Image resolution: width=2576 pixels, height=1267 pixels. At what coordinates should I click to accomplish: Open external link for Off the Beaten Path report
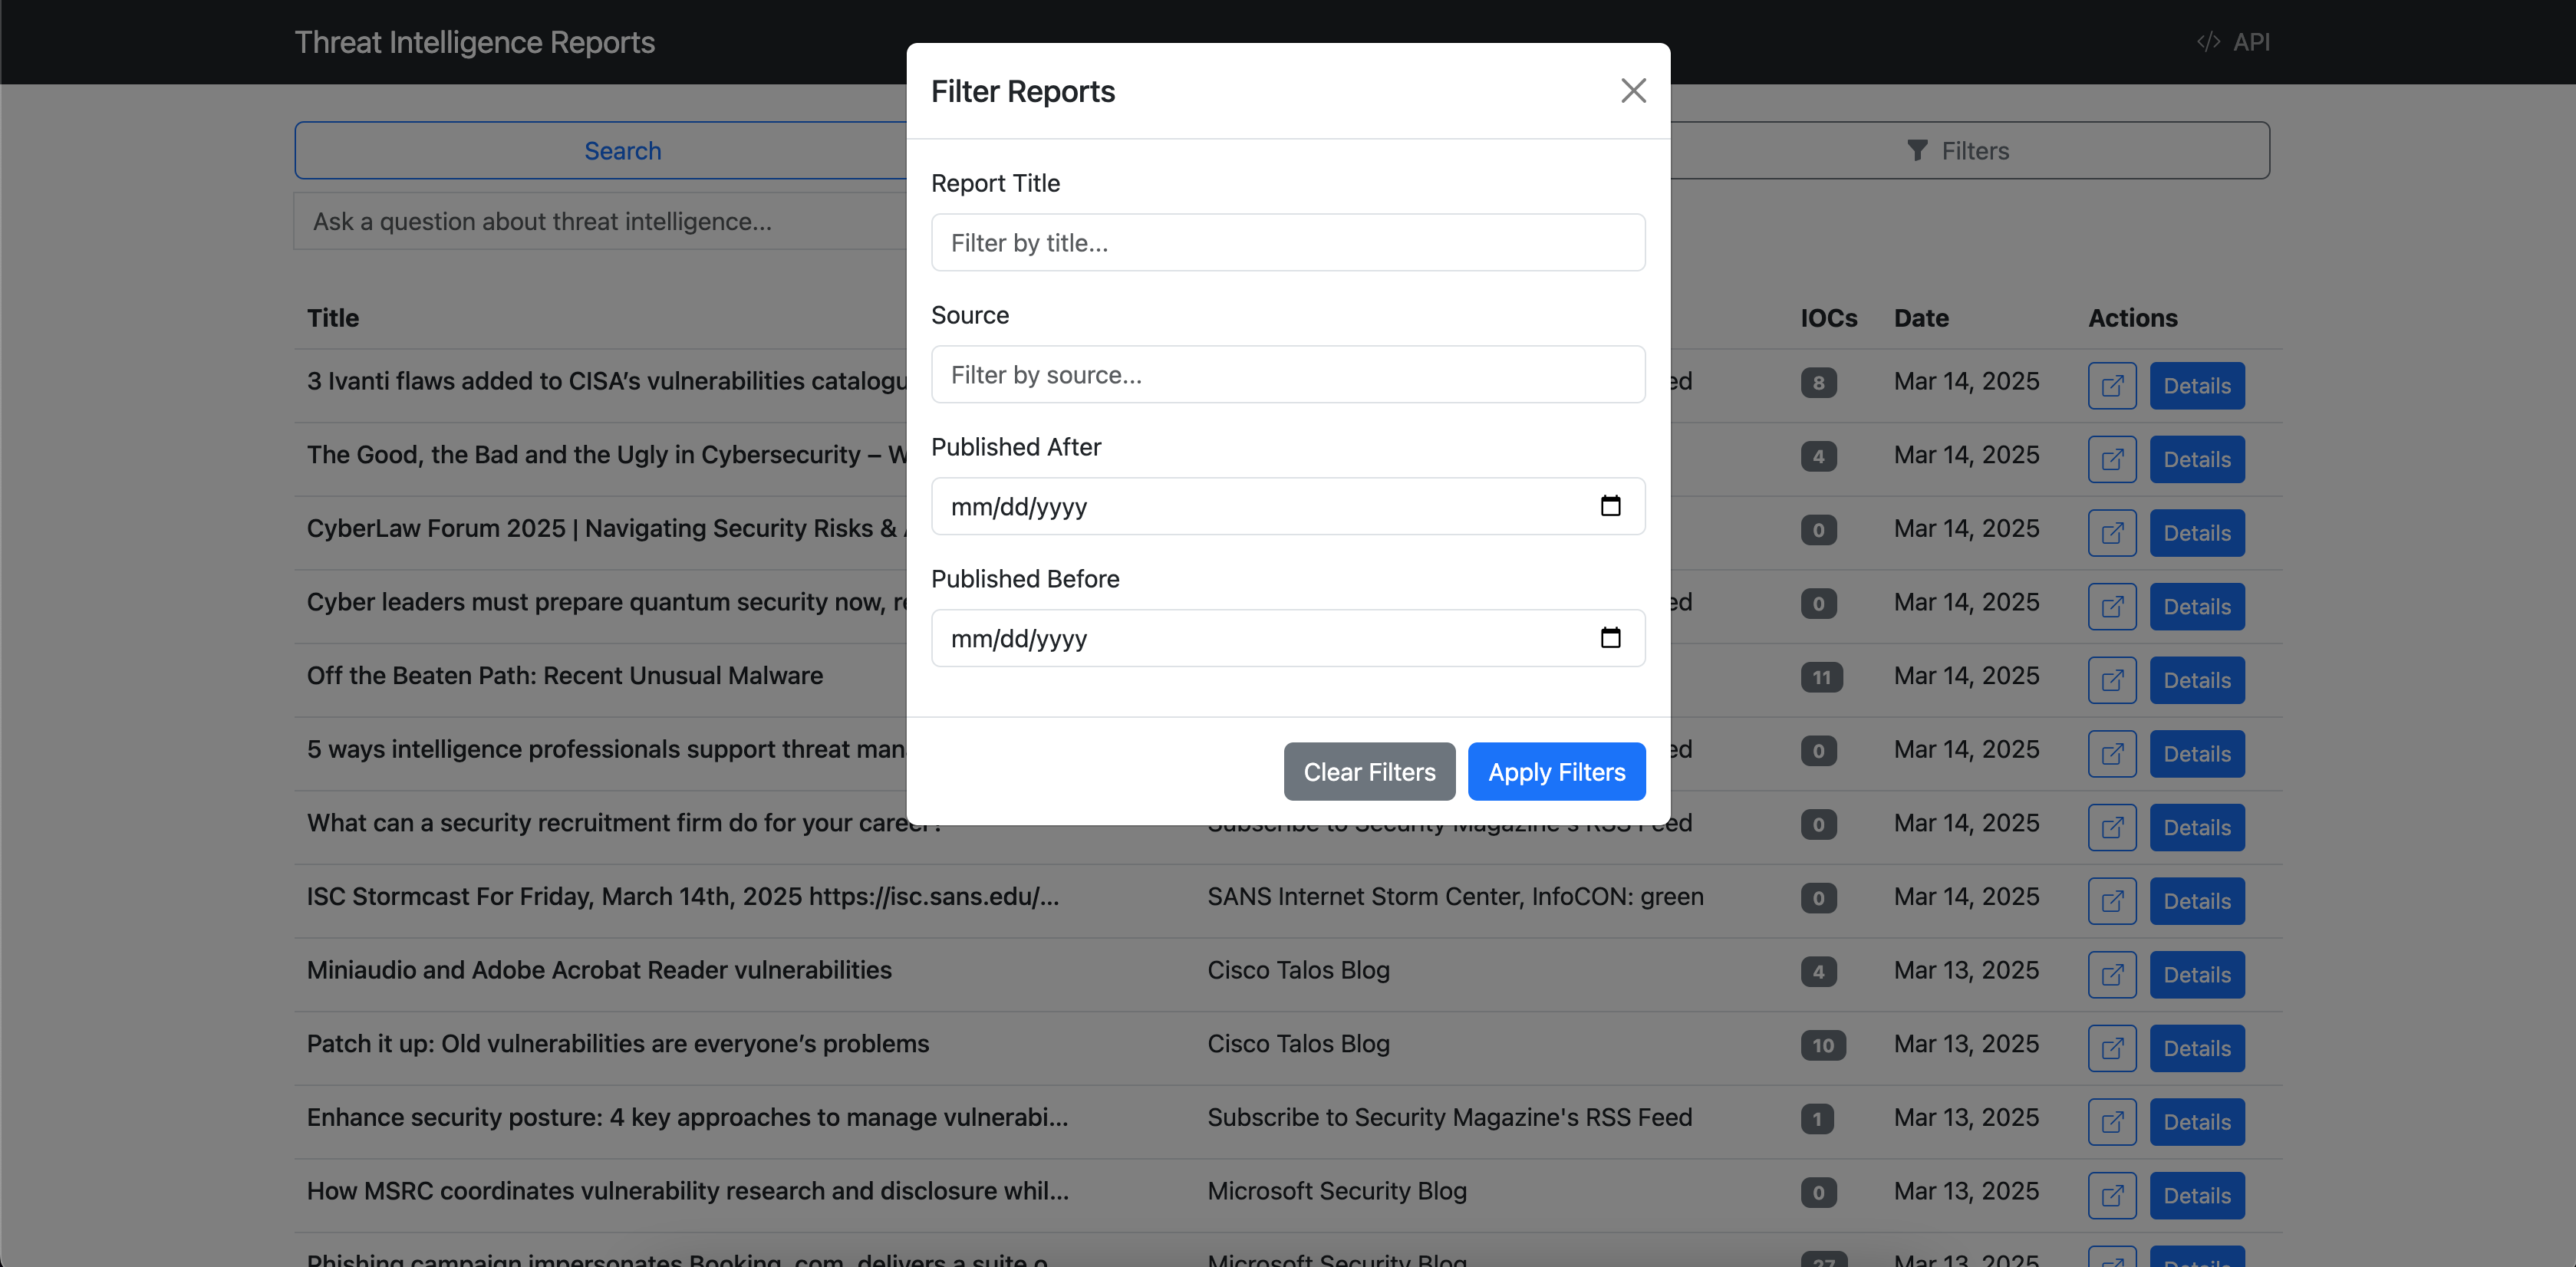tap(2111, 680)
